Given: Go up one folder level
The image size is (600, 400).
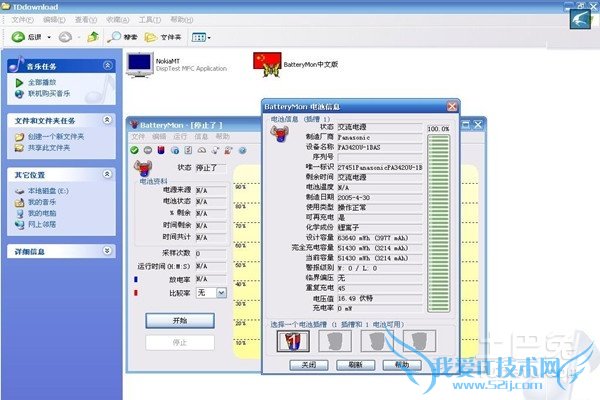Looking at the screenshot, I should point(93,37).
